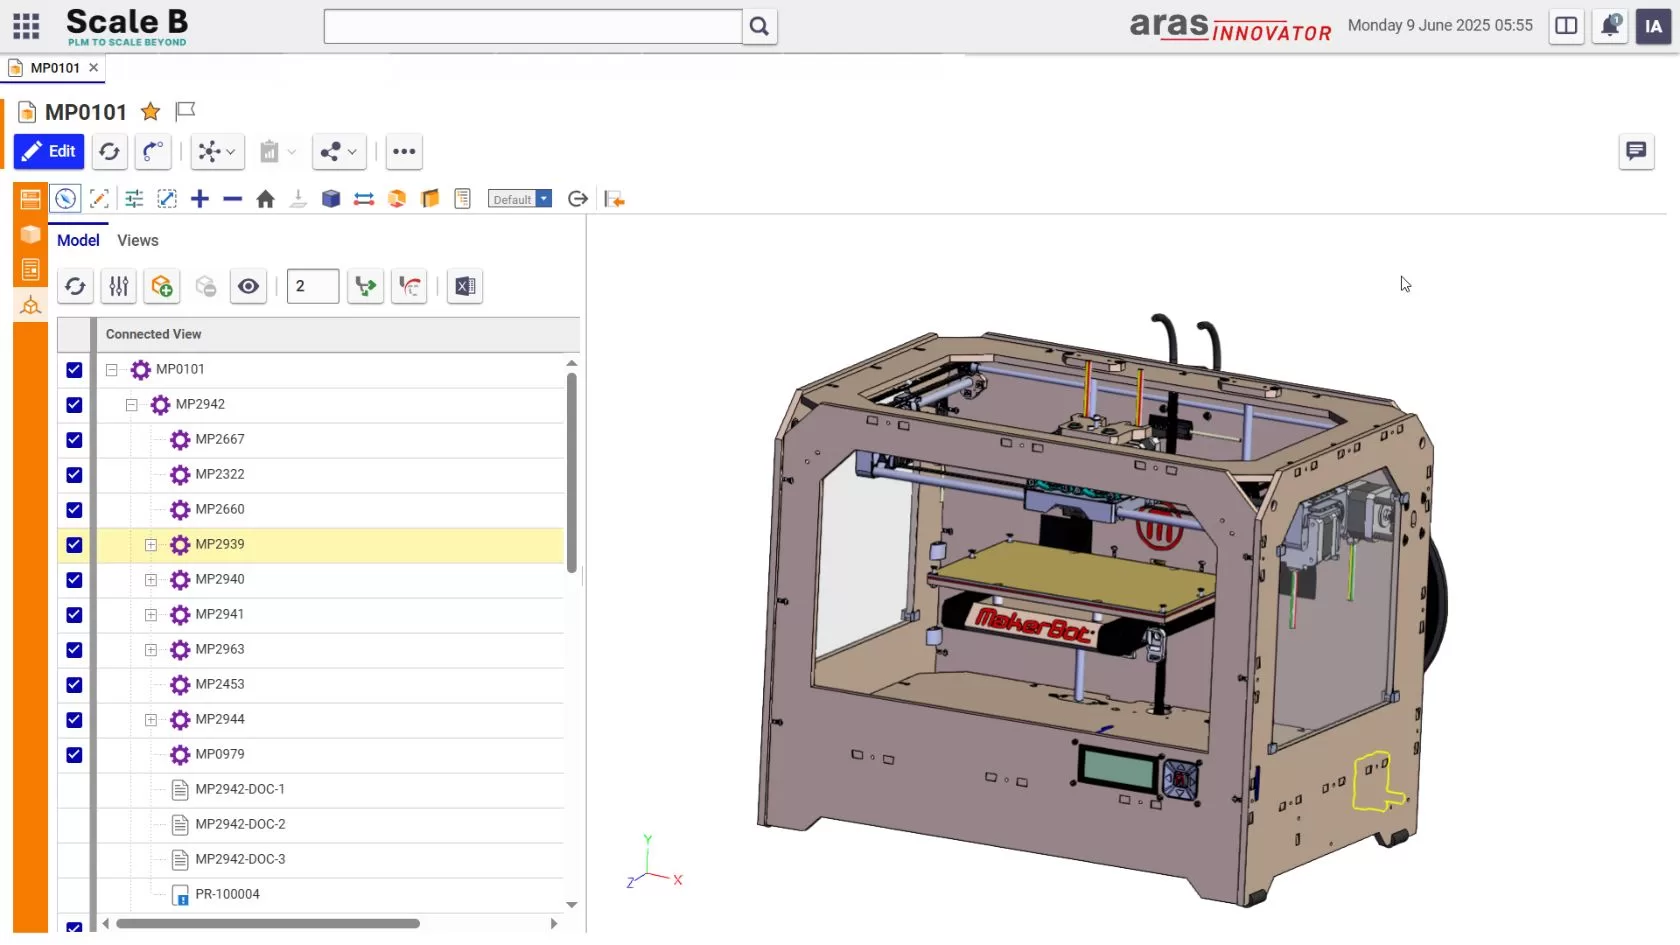Open the filter sliders icon
Viewport: 1680px width, 945px height.
coord(118,286)
